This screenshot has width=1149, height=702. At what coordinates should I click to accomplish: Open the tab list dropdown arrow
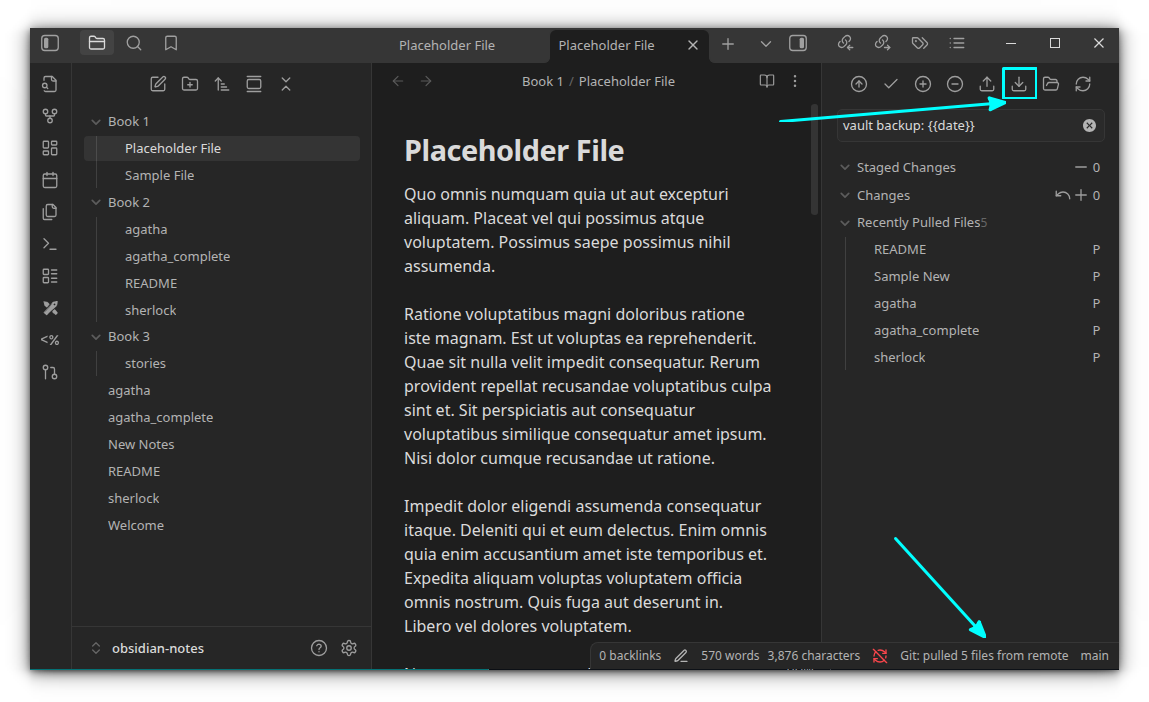point(766,44)
